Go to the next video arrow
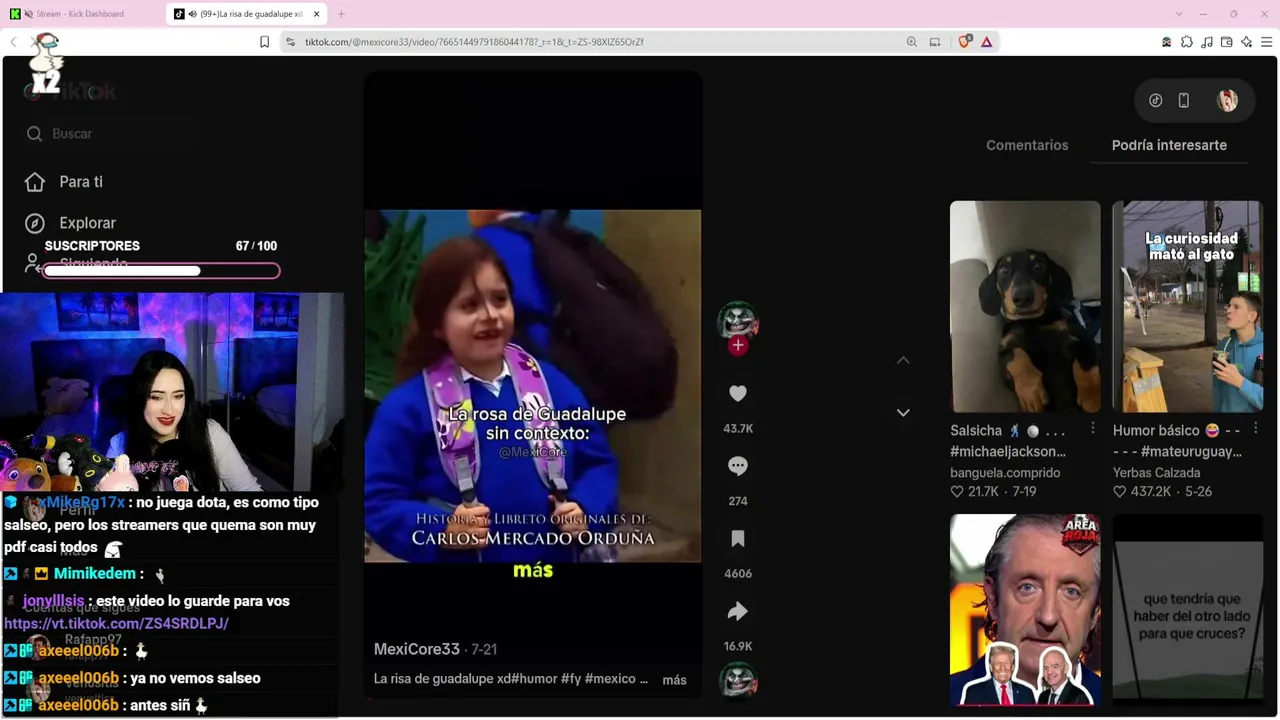Image resolution: width=1280 pixels, height=720 pixels. pos(903,413)
